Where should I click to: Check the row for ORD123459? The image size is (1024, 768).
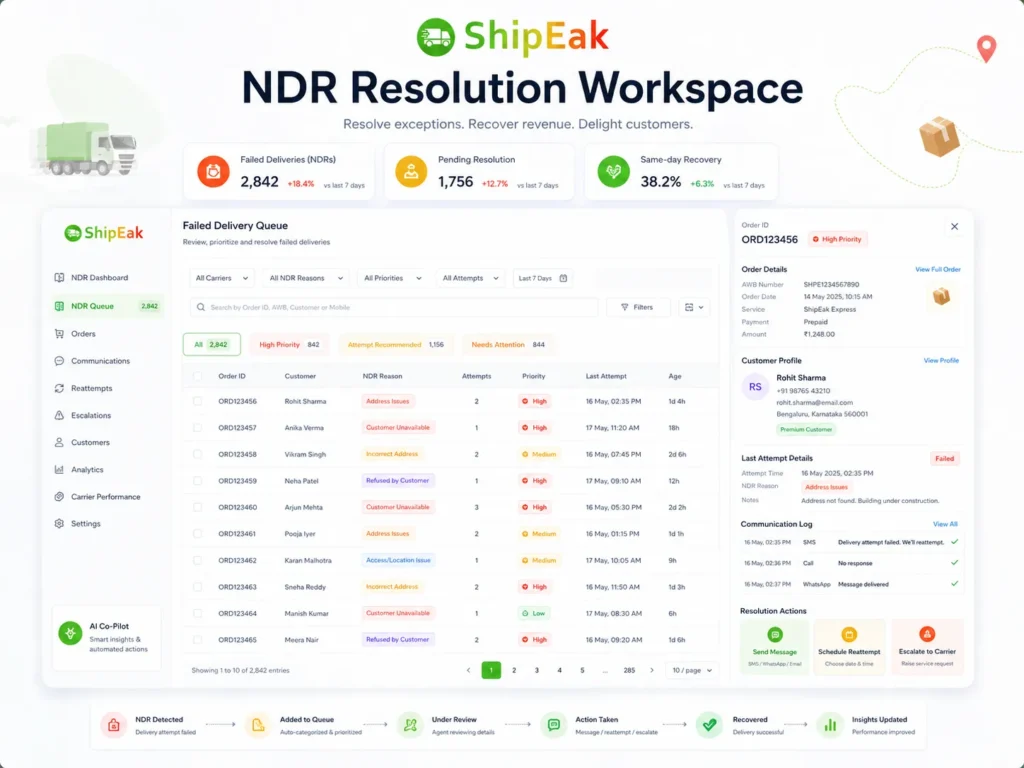pos(198,481)
